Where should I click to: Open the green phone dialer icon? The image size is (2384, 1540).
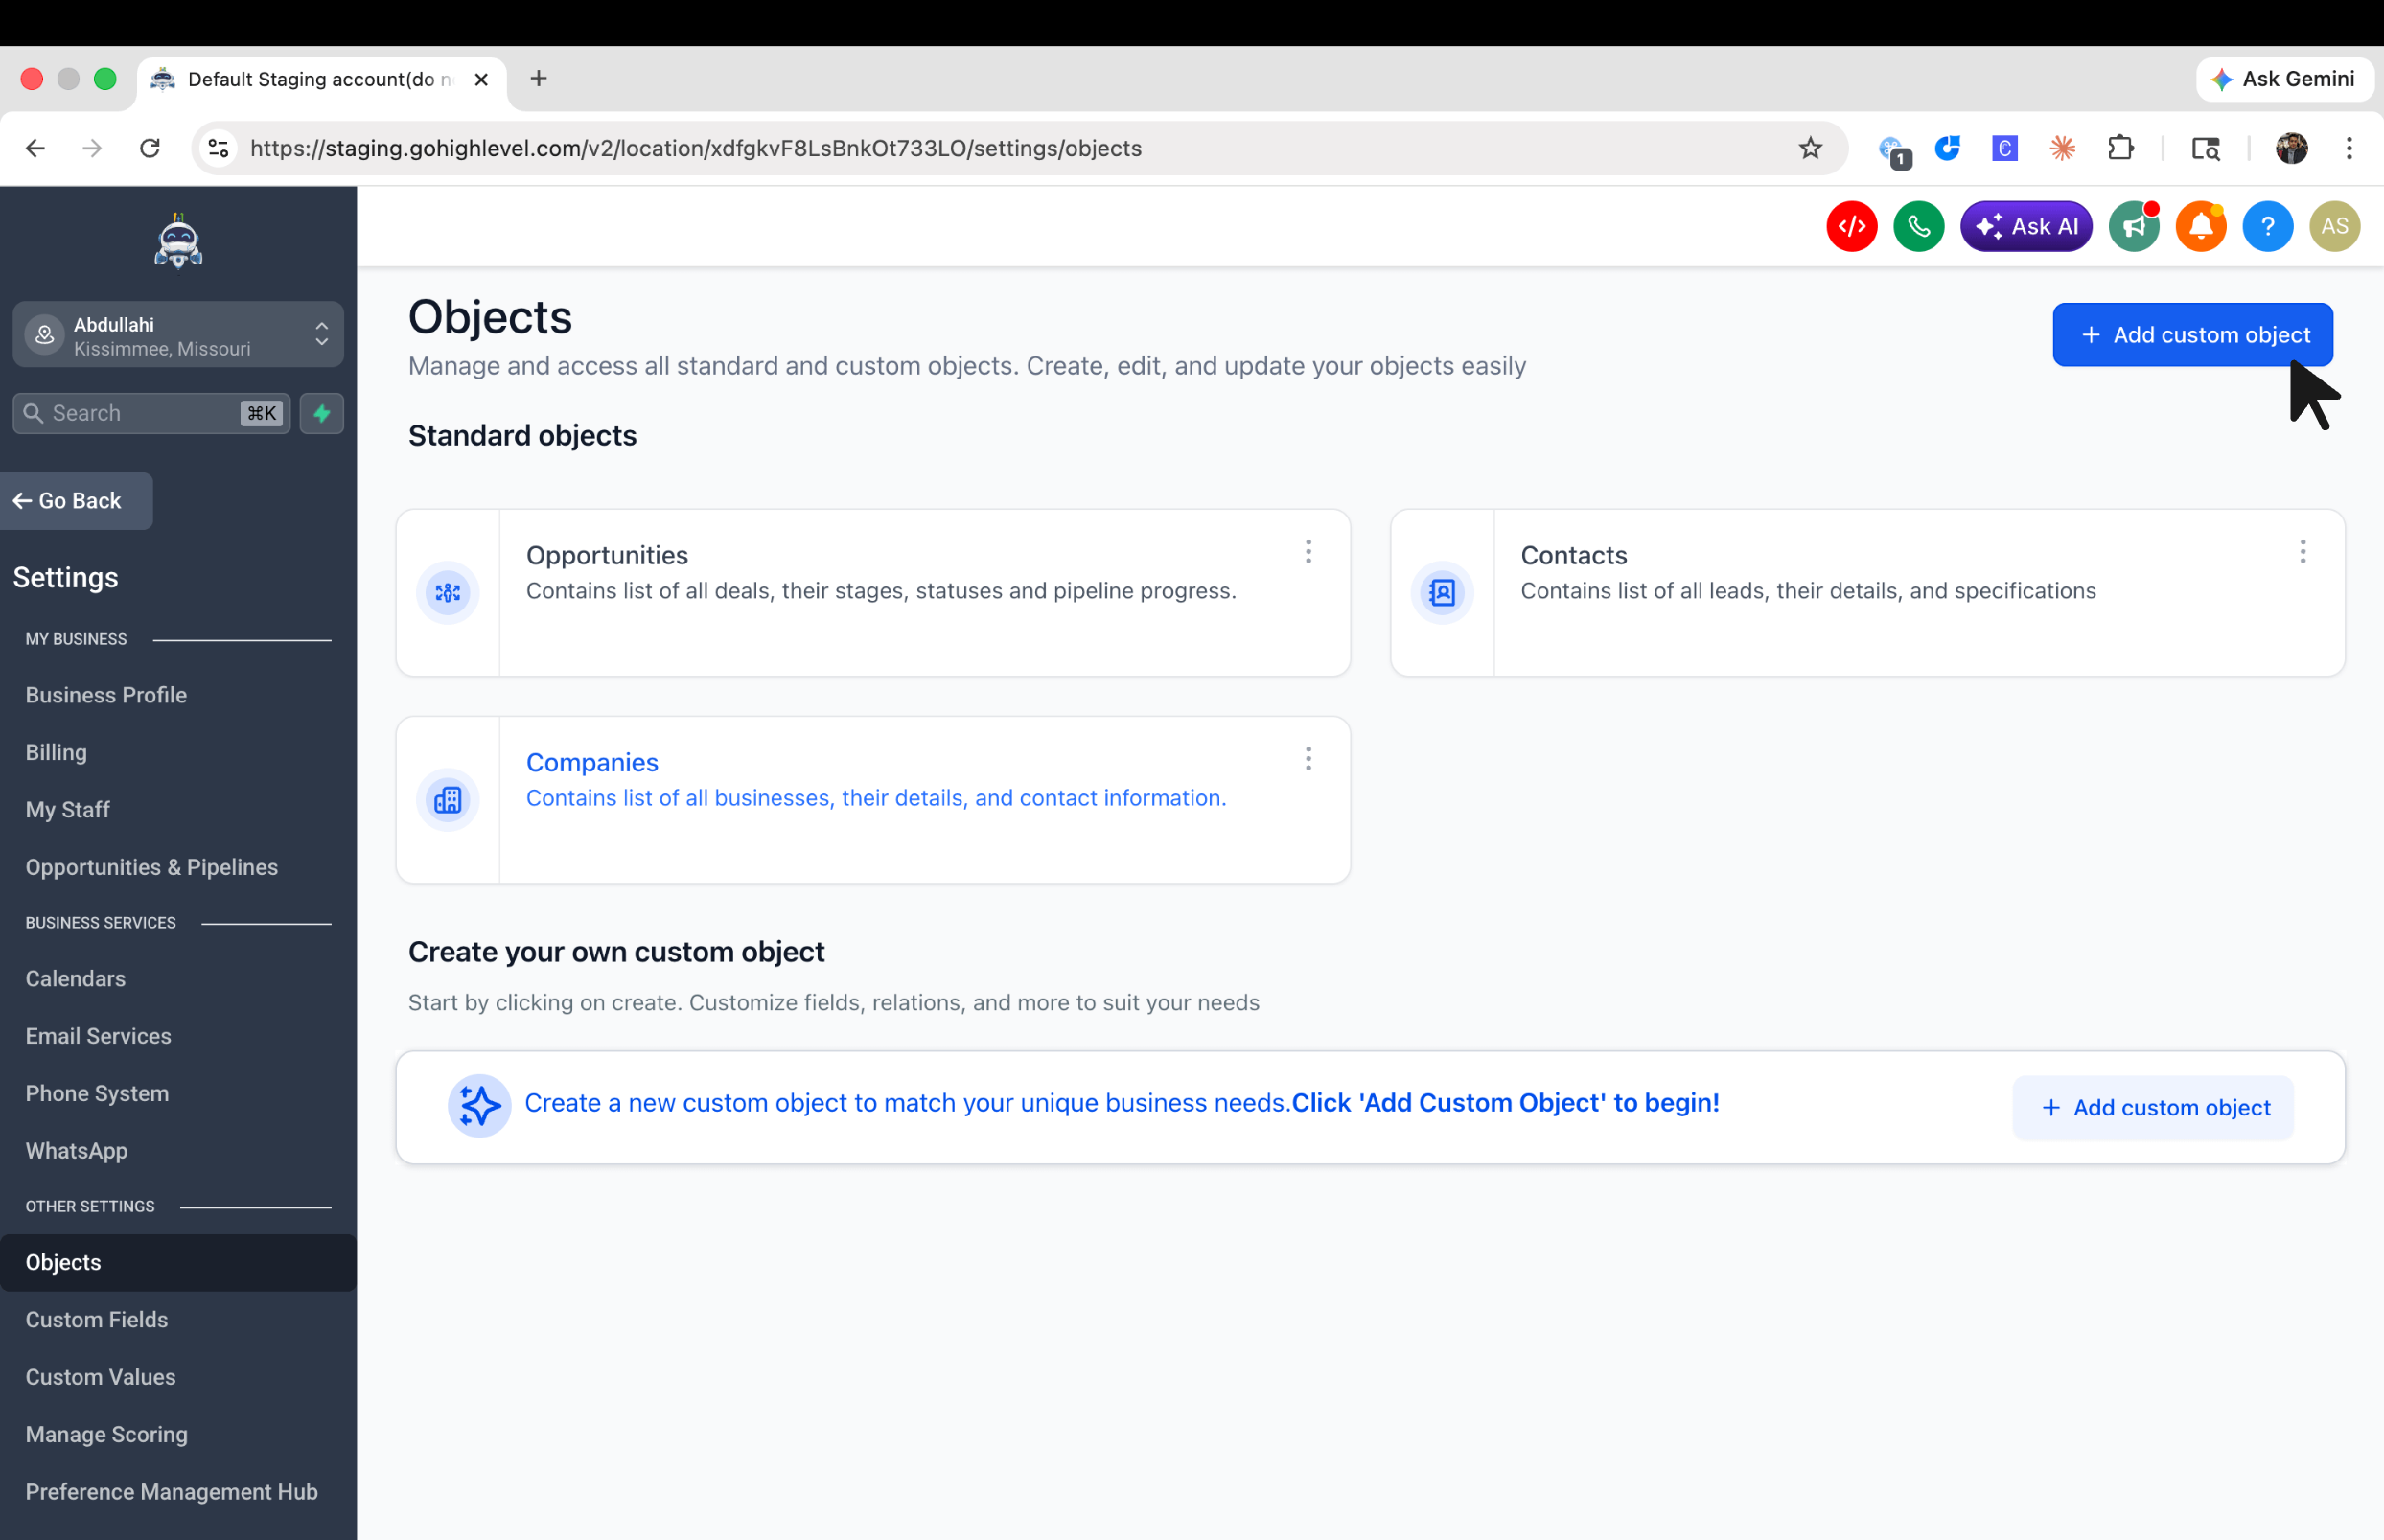[1918, 227]
